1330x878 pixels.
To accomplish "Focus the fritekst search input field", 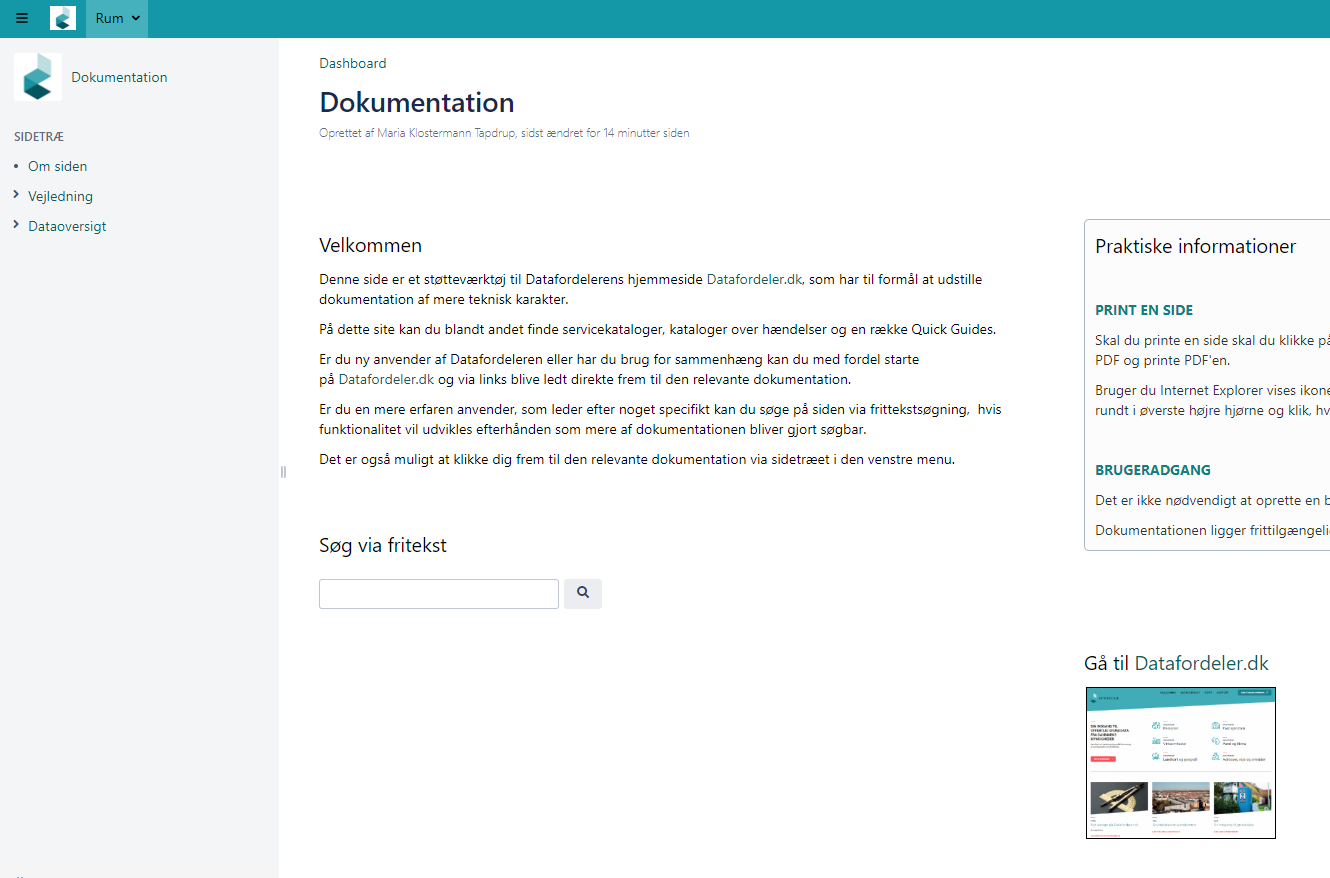I will (x=438, y=593).
